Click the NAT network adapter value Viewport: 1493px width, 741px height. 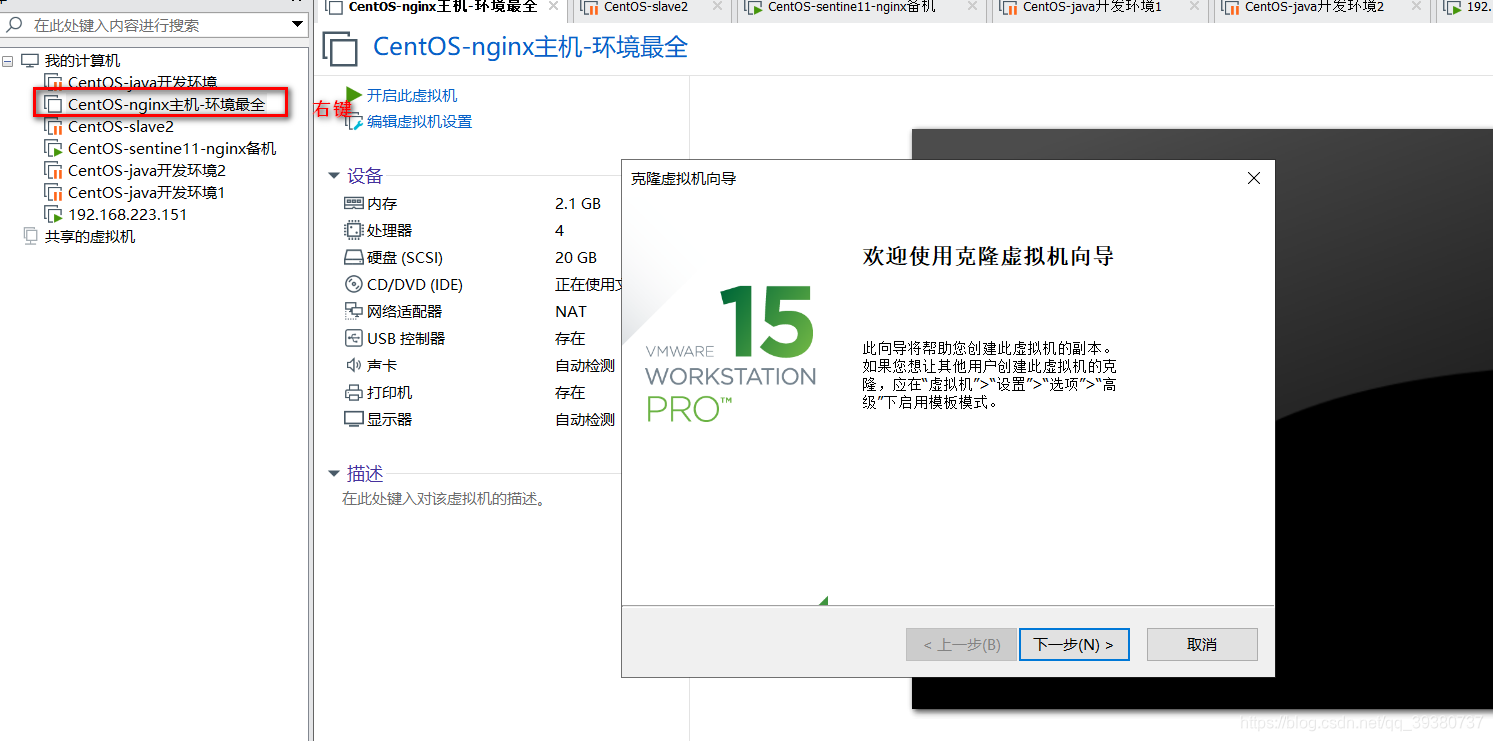pyautogui.click(x=571, y=311)
